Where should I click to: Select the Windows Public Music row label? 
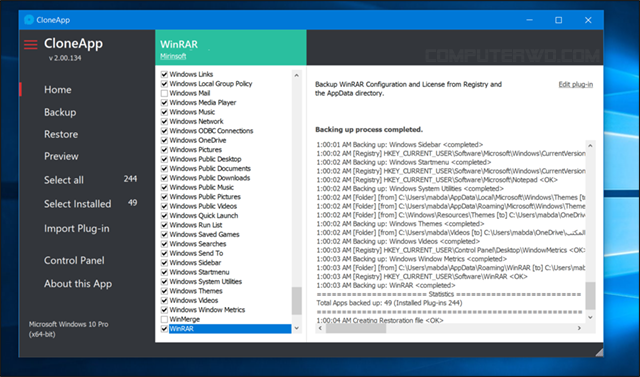tap(202, 187)
